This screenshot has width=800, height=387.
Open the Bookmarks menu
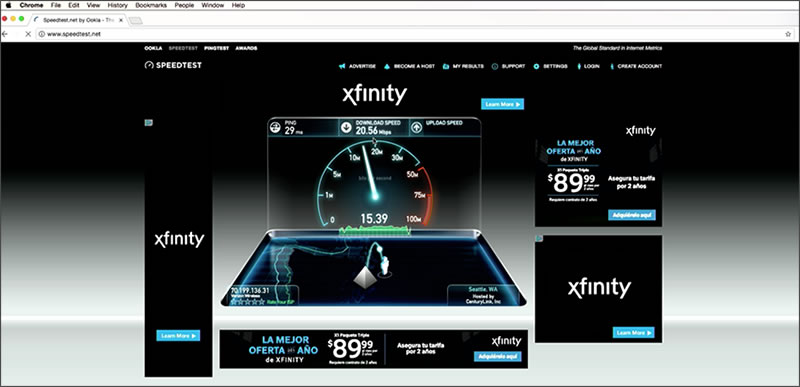pos(151,5)
